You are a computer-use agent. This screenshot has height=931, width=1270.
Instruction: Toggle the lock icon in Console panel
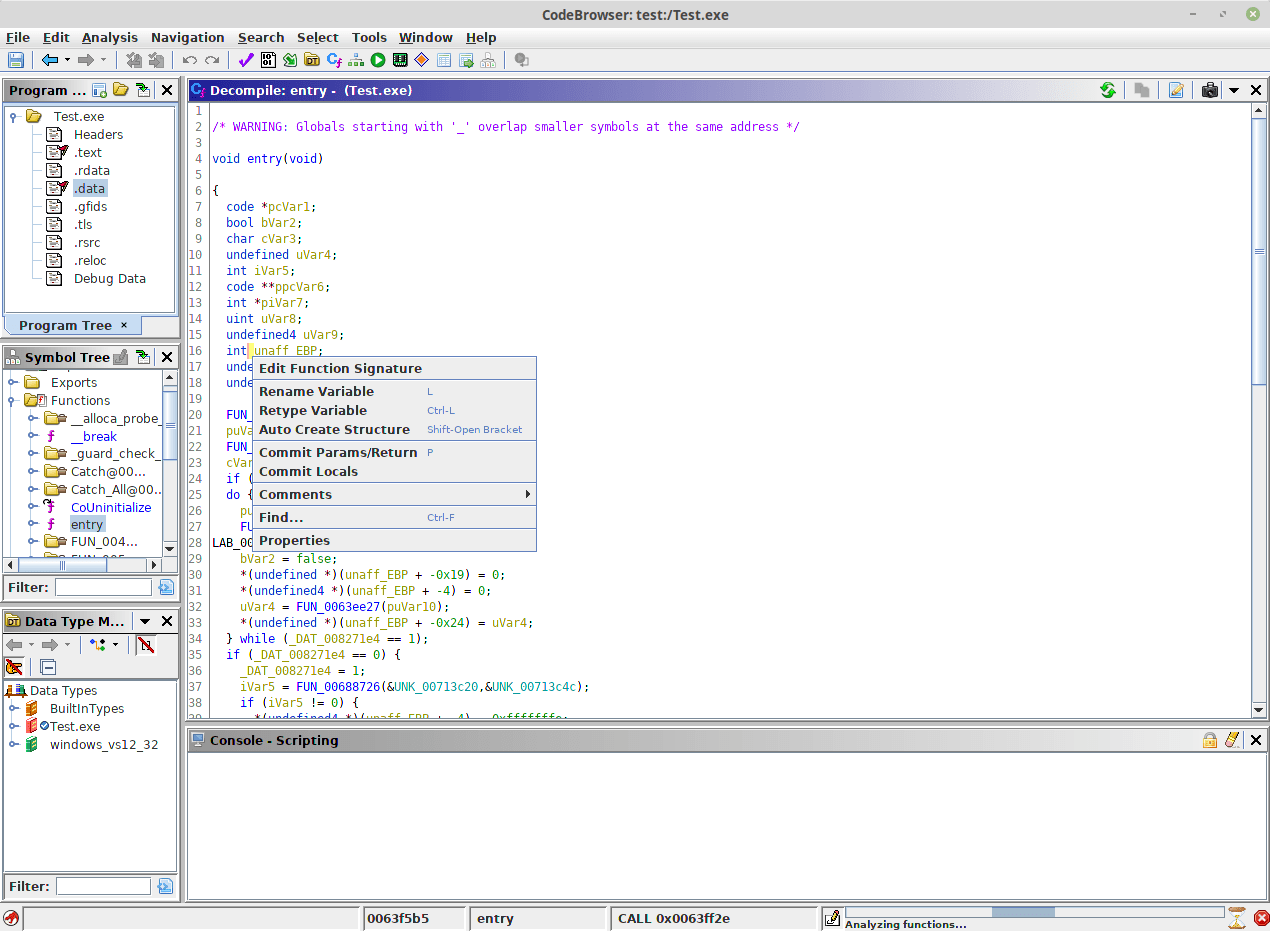[x=1210, y=740]
